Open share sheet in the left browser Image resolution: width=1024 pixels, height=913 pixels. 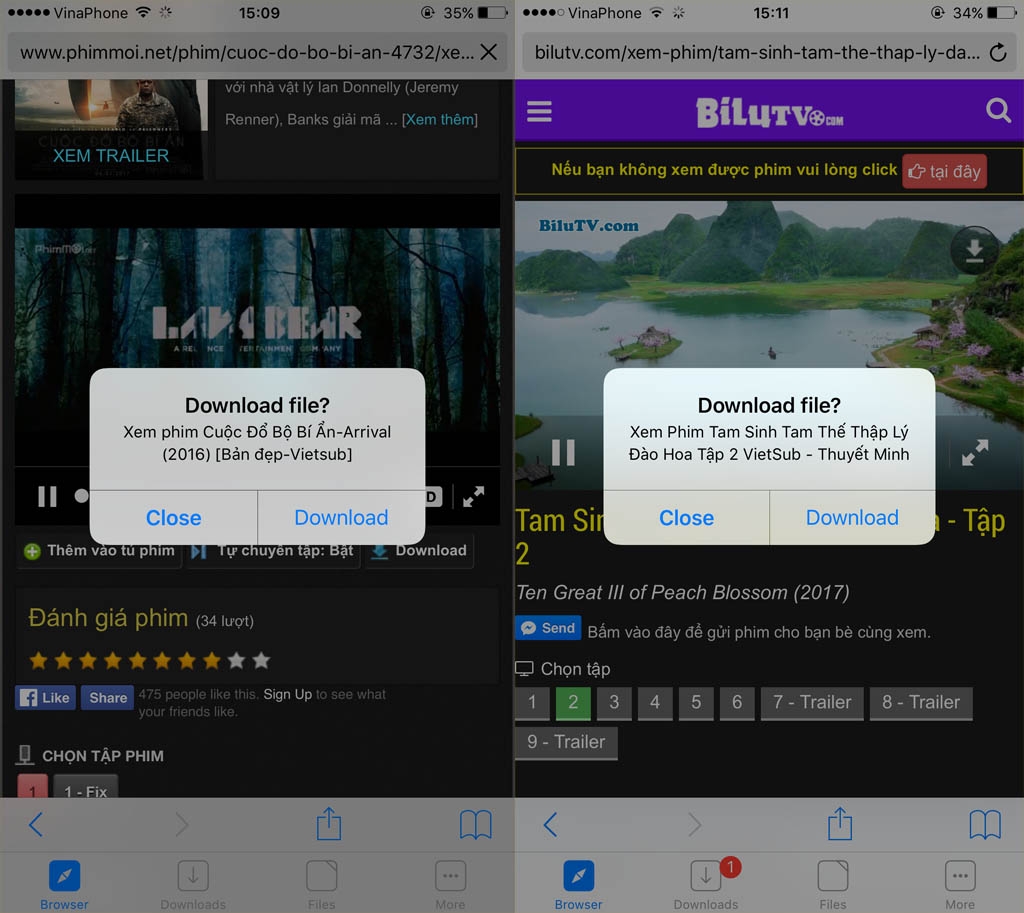[x=328, y=824]
